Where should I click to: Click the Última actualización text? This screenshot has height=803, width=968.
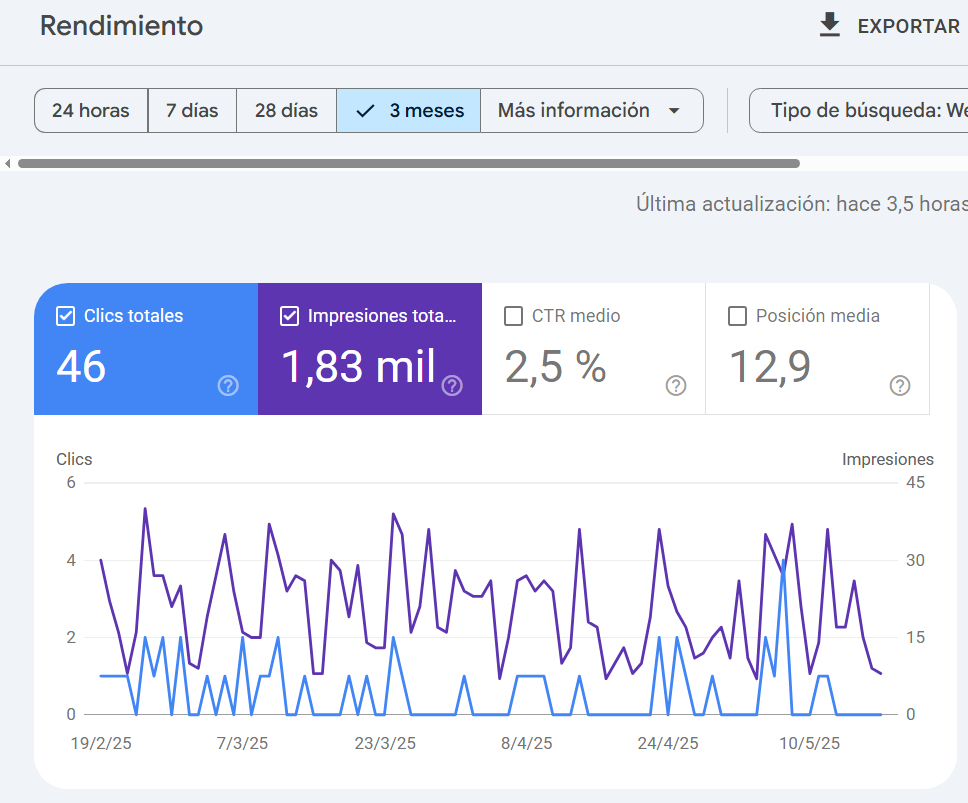(802, 204)
